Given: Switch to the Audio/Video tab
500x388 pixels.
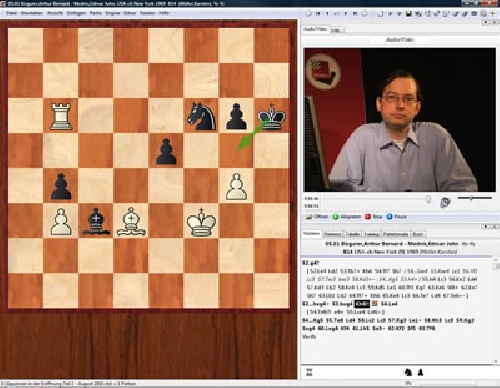Looking at the screenshot, I should tap(315, 29).
